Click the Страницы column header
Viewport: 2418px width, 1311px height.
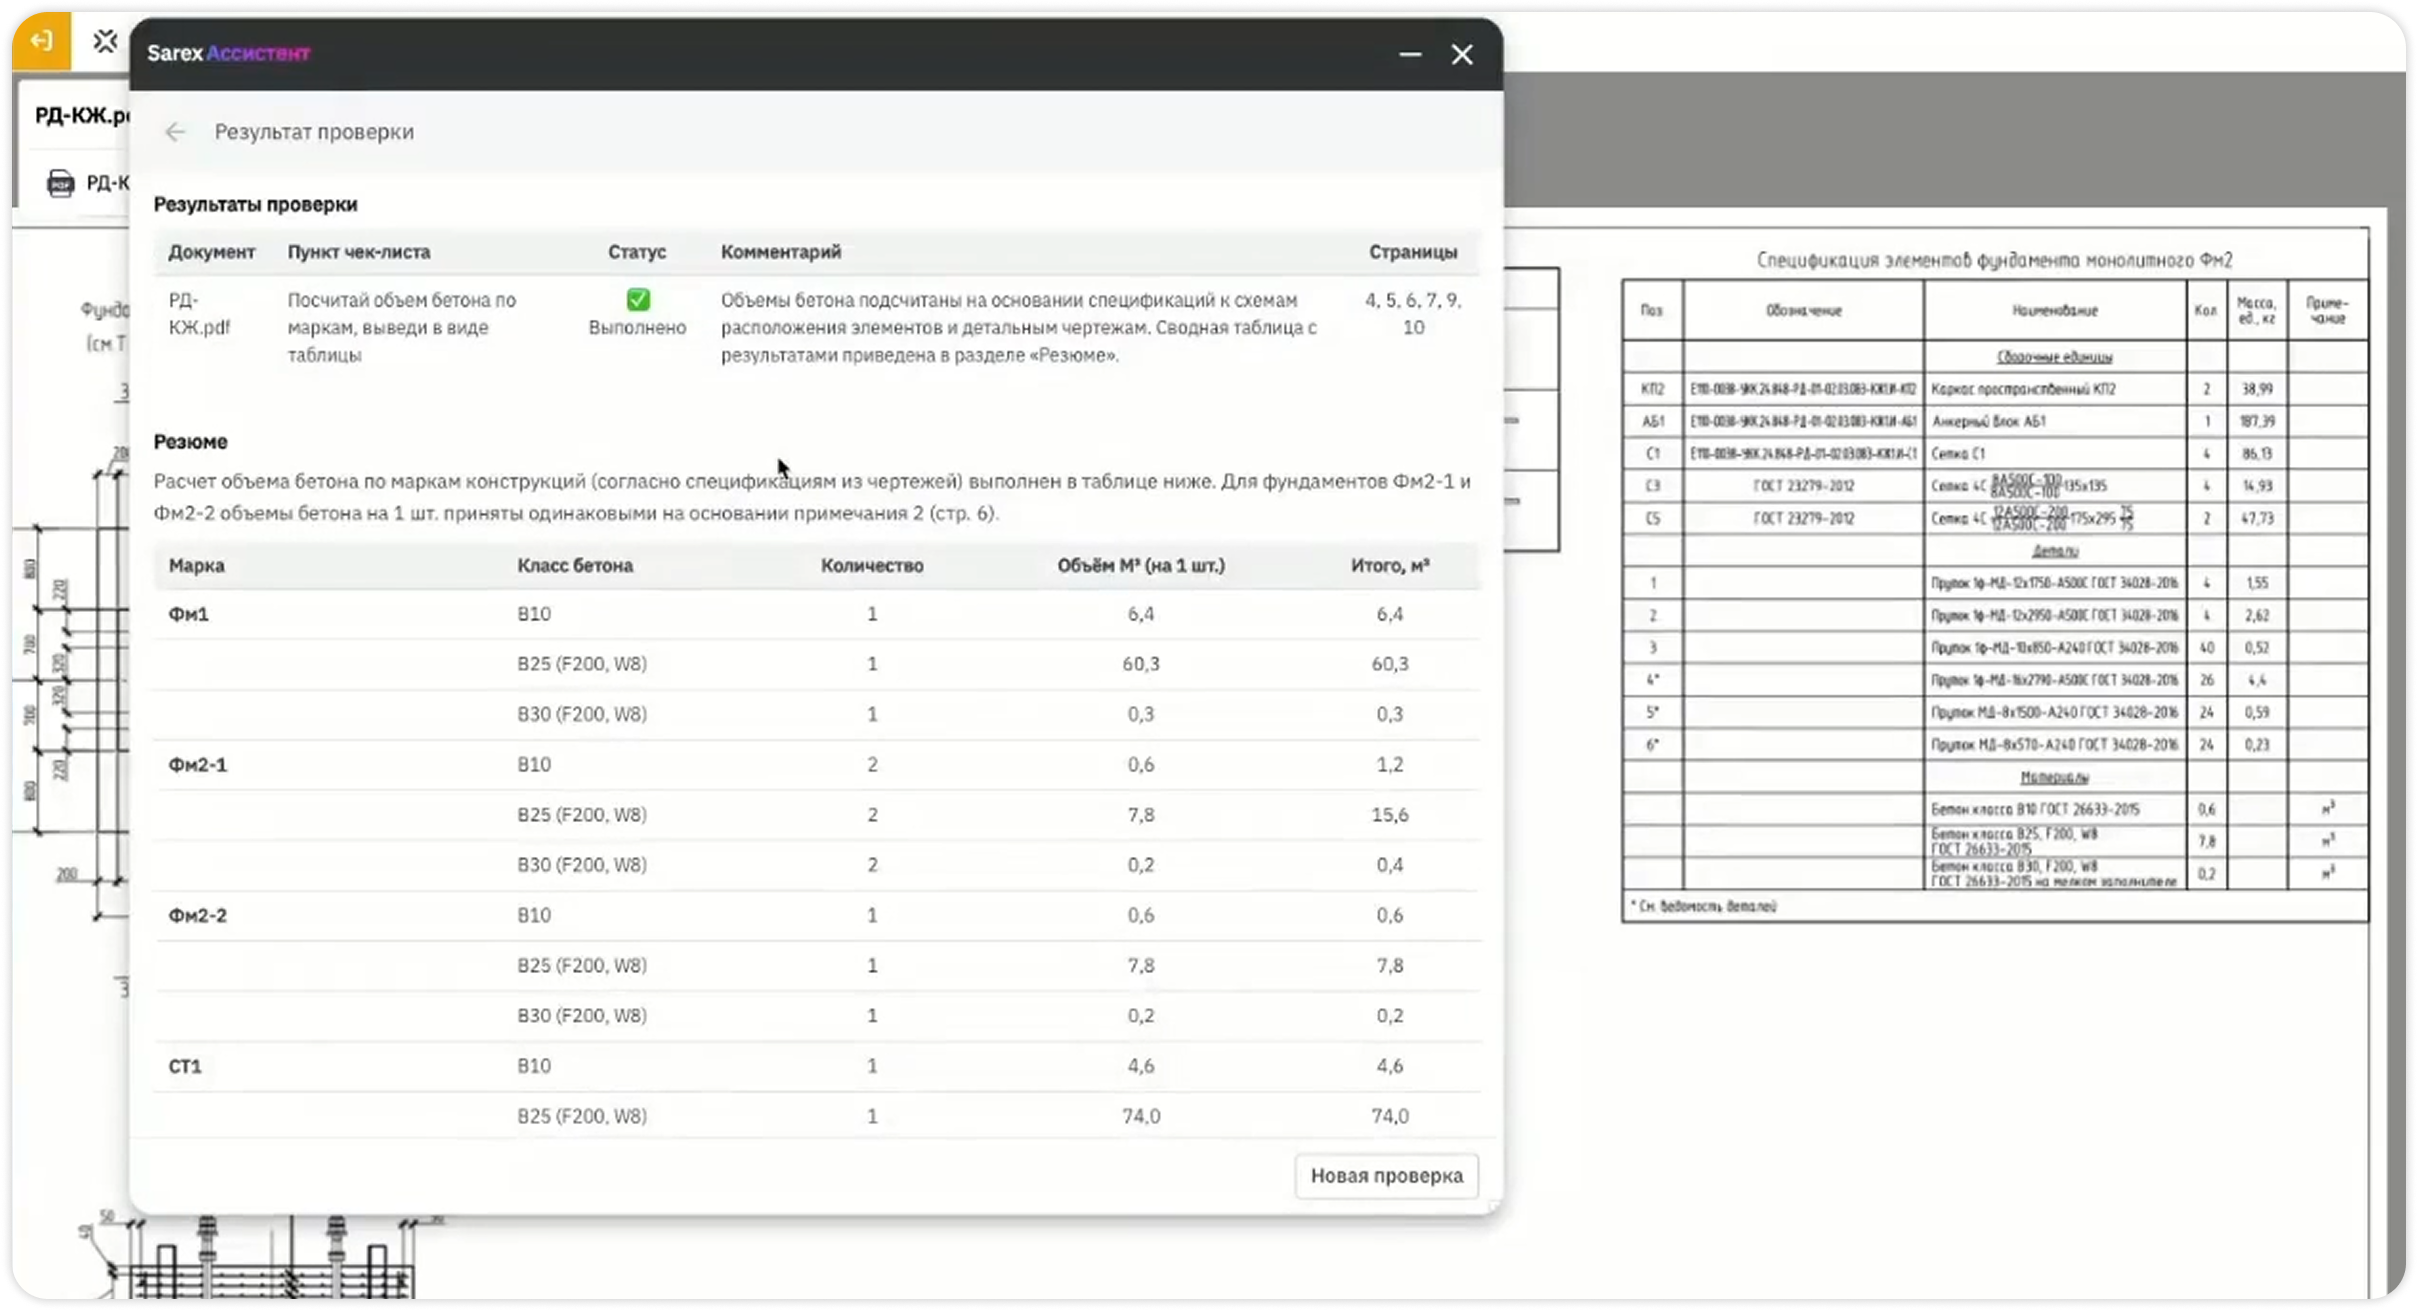[x=1412, y=252]
